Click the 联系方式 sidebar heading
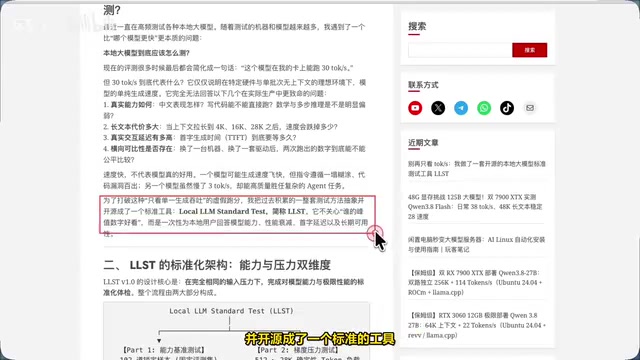Image resolution: width=640 pixels, height=360 pixels. (423, 85)
